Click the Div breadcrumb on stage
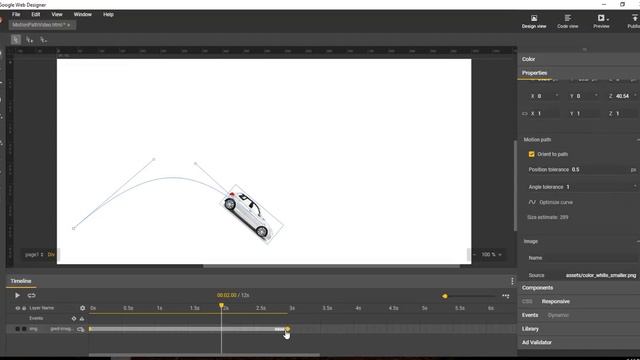640x360 pixels. coord(51,254)
